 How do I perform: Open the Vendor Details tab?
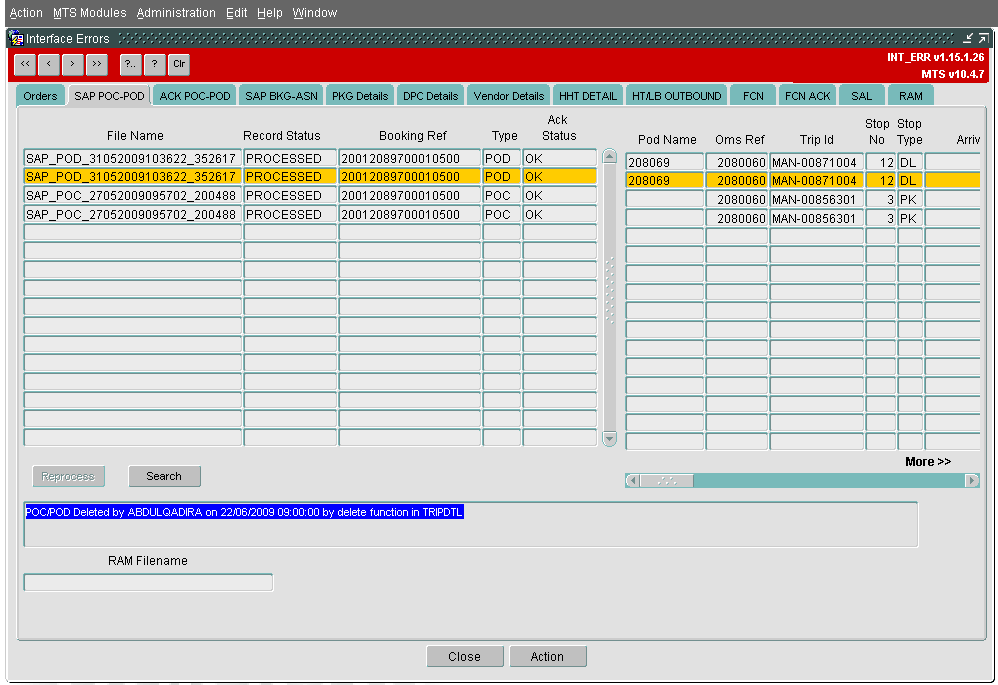pyautogui.click(x=509, y=96)
